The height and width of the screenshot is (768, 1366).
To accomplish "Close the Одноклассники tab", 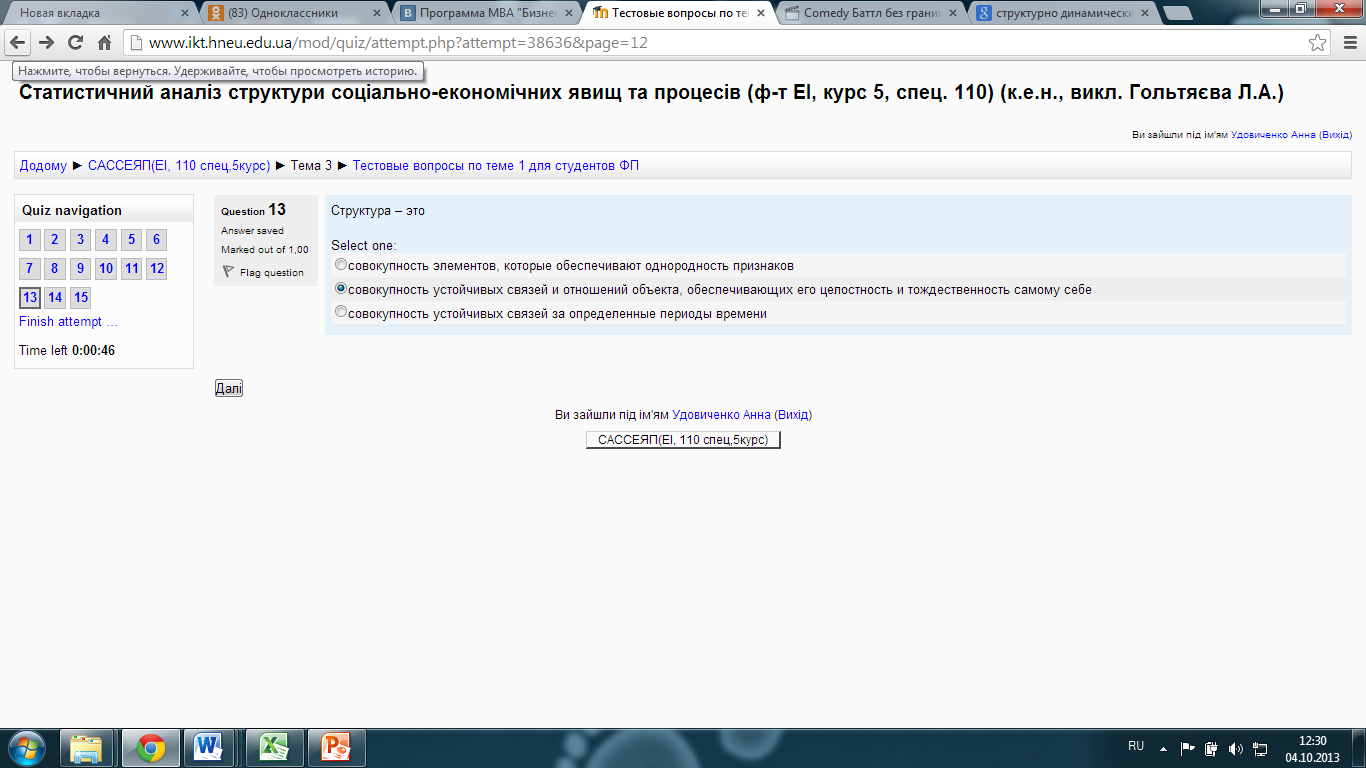I will [x=379, y=13].
